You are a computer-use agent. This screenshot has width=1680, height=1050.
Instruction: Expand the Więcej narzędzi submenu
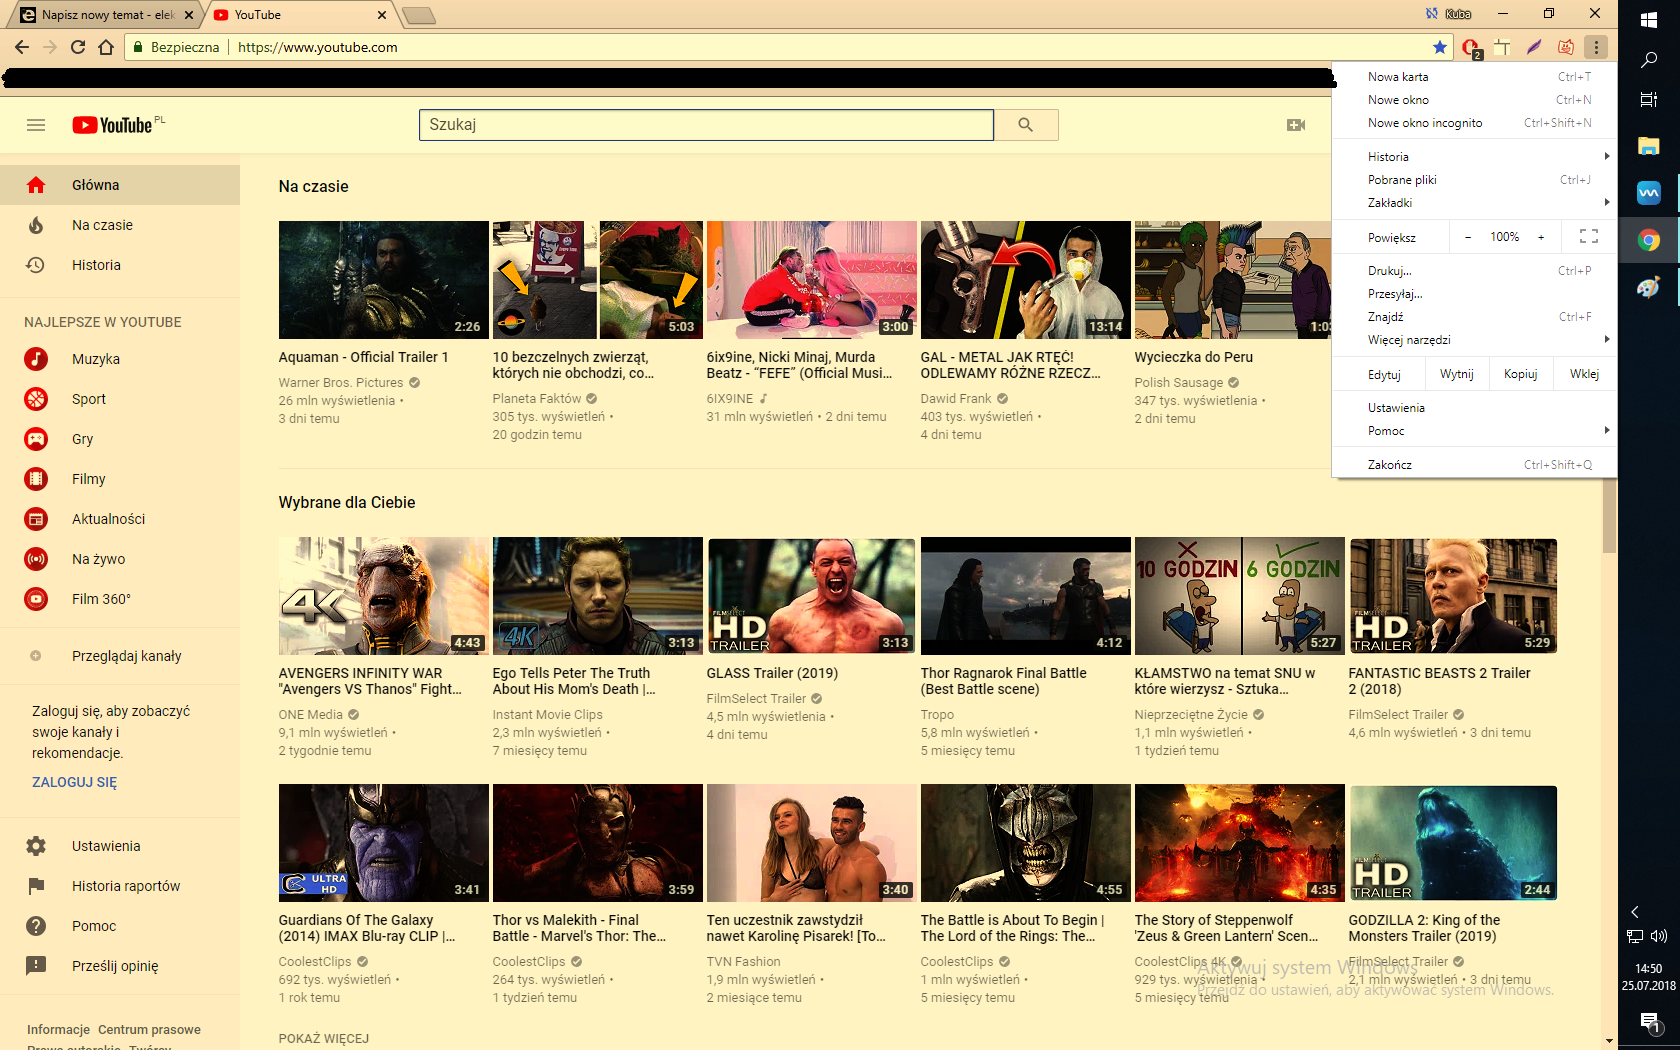pos(1475,340)
